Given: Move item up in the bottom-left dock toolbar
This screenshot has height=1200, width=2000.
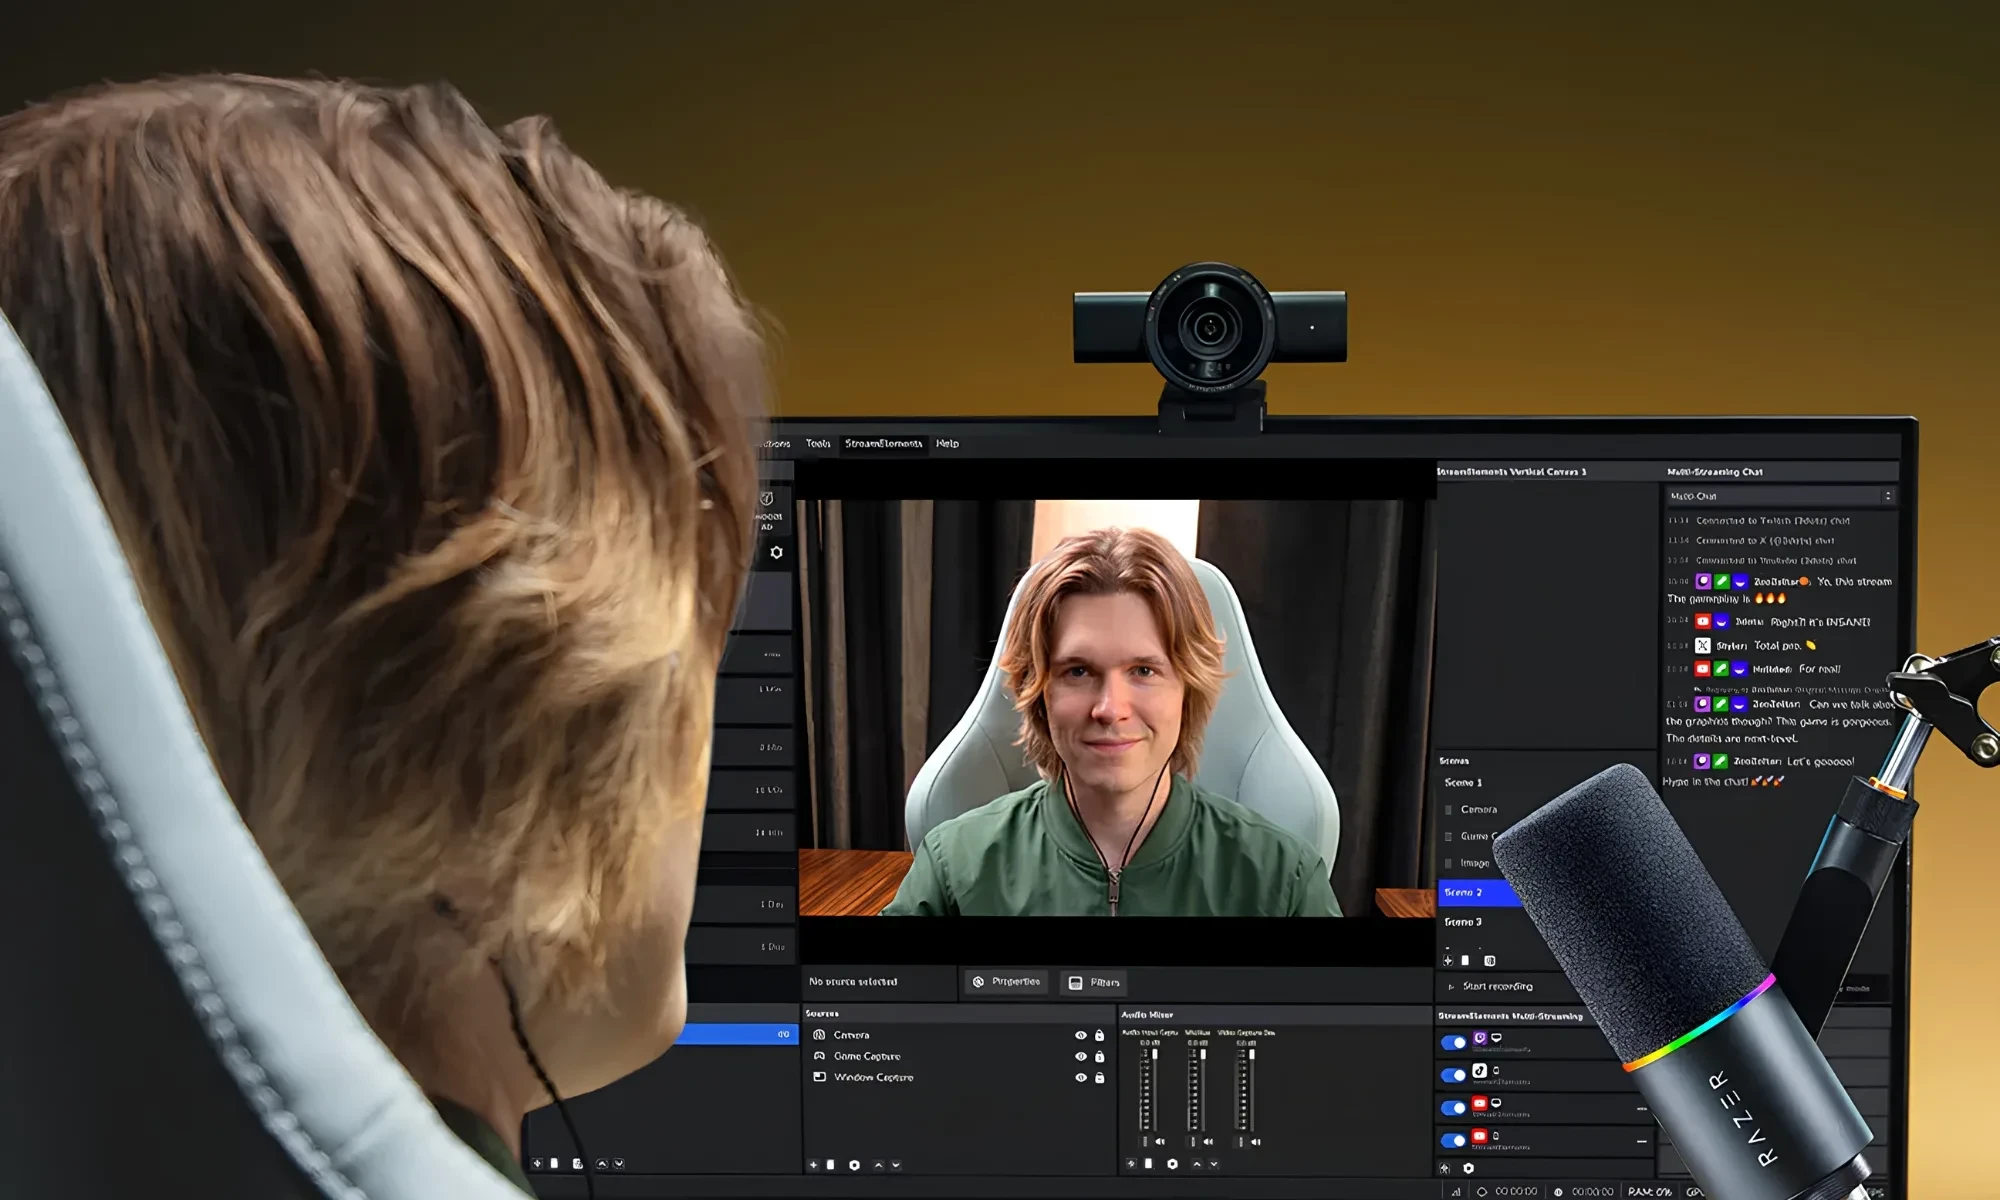Looking at the screenshot, I should [602, 1164].
